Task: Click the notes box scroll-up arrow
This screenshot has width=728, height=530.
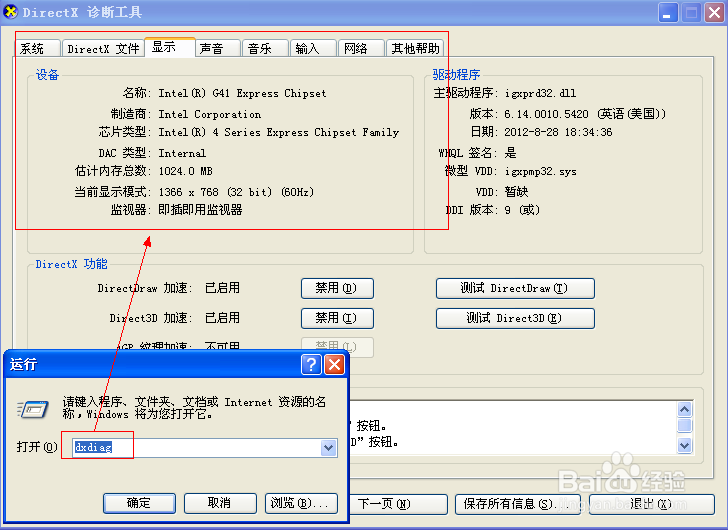Action: pyautogui.click(x=685, y=409)
